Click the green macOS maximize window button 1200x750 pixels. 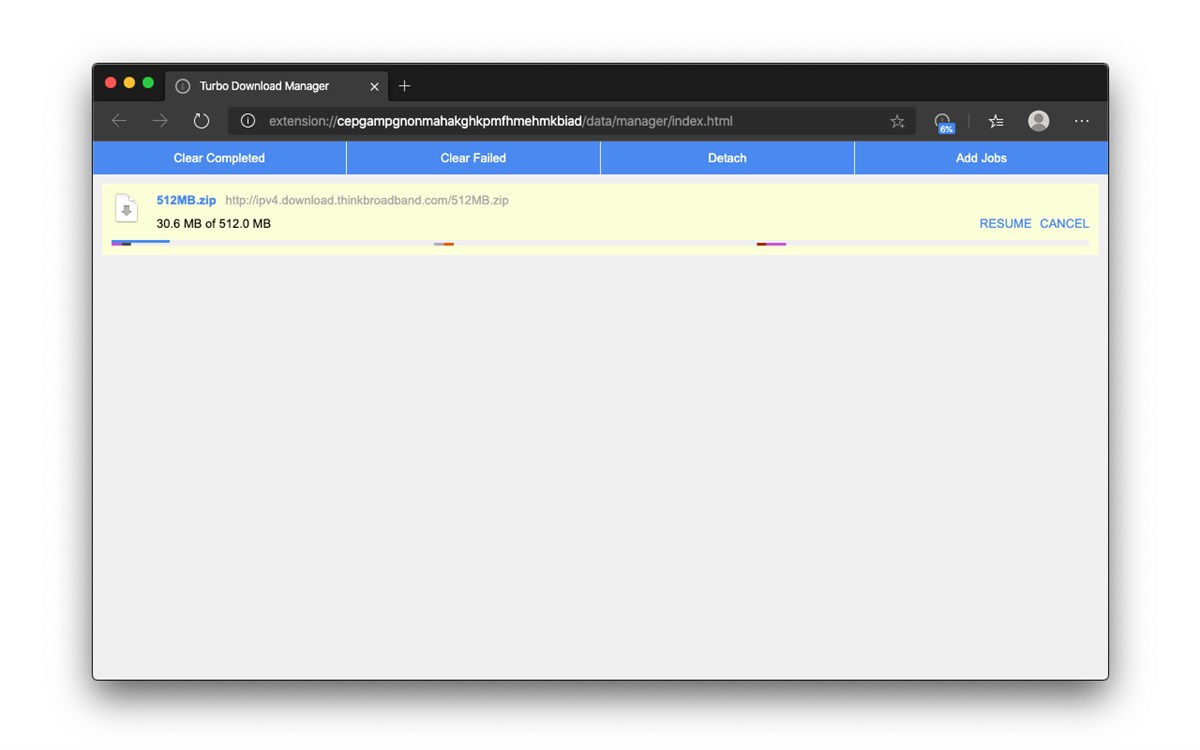click(x=148, y=83)
